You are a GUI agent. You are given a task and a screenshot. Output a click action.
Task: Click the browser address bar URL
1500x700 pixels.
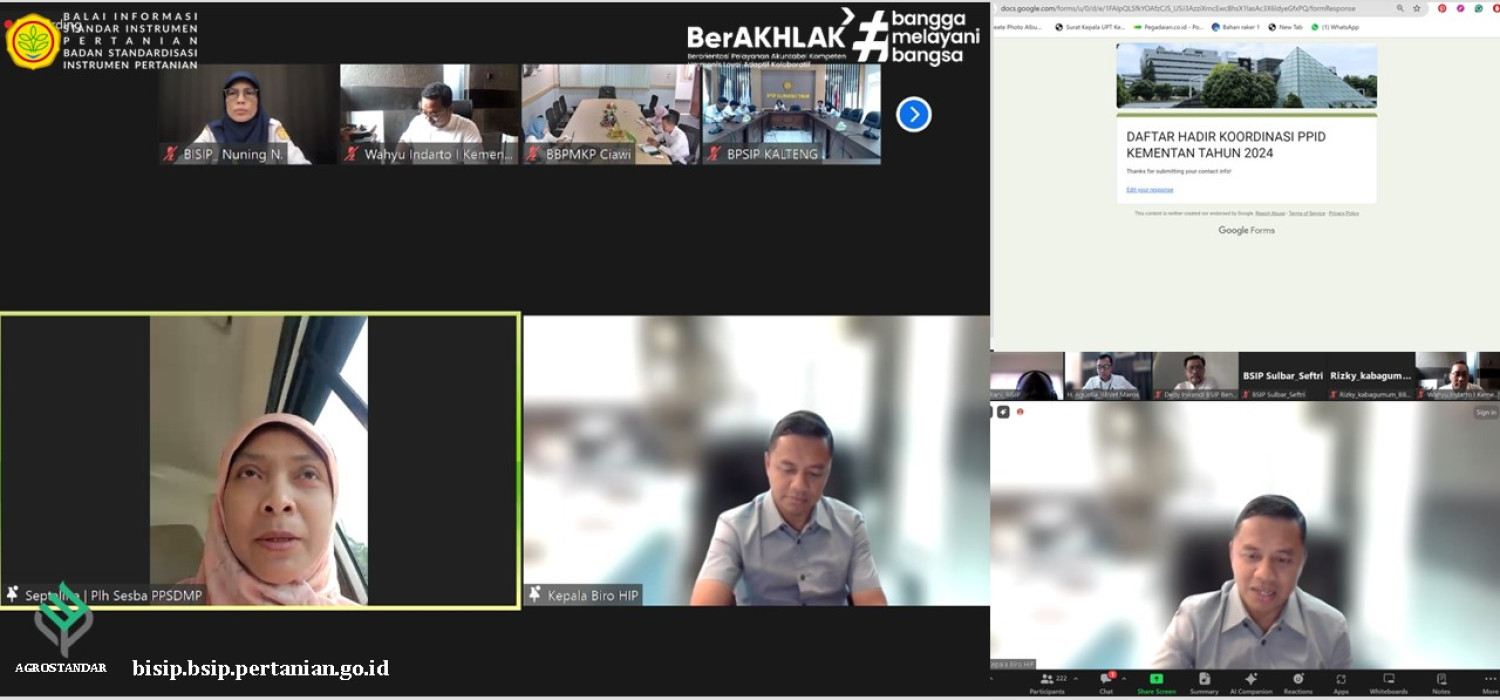(1178, 8)
